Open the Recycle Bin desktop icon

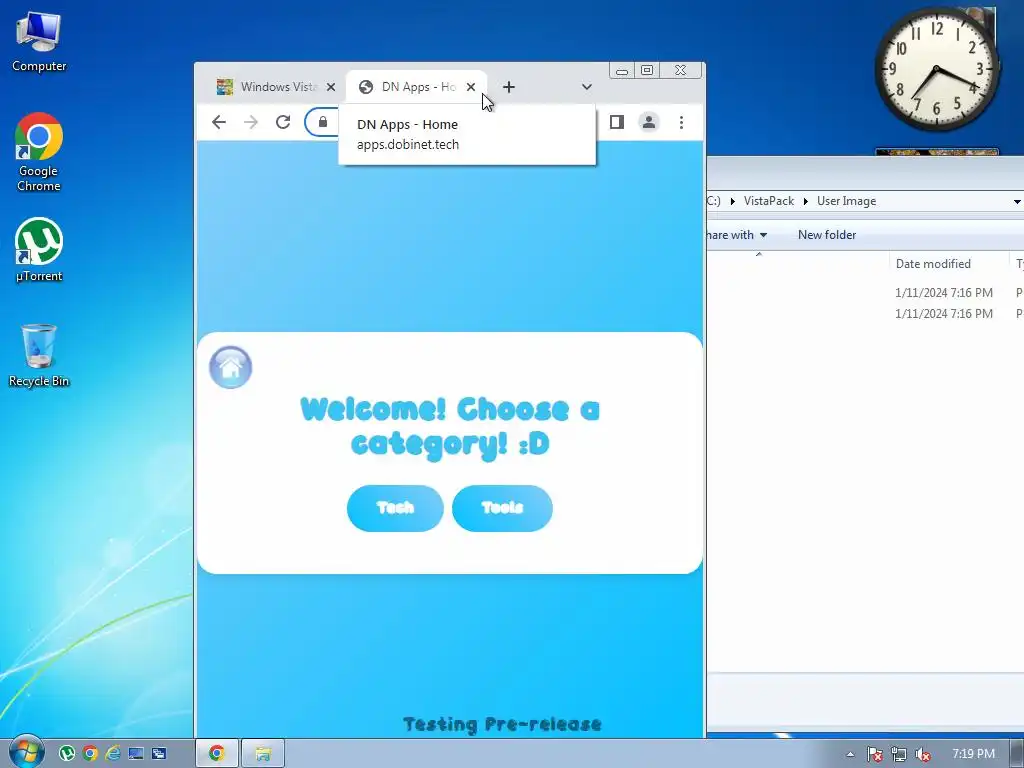point(39,355)
